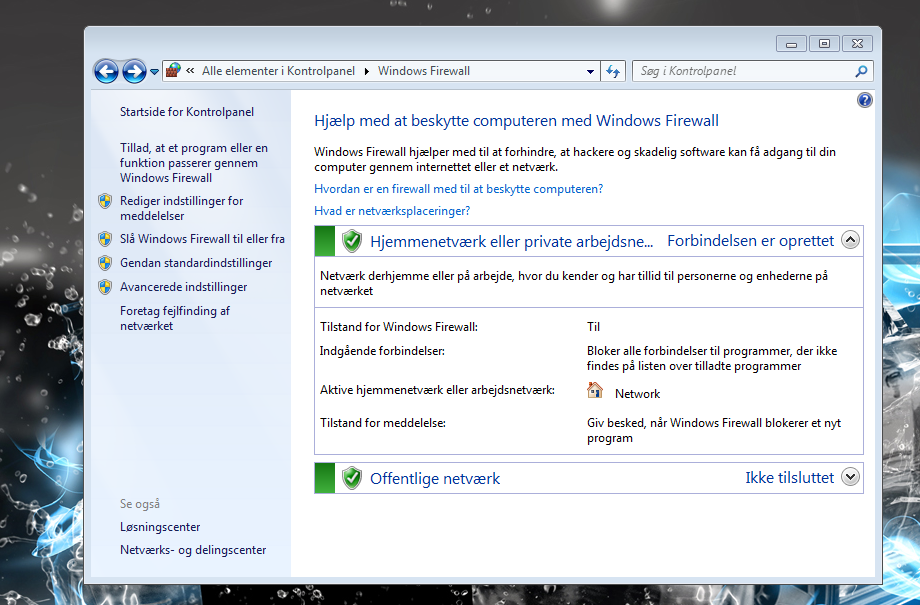Open help with the blue question mark
The image size is (920, 605).
pos(864,100)
